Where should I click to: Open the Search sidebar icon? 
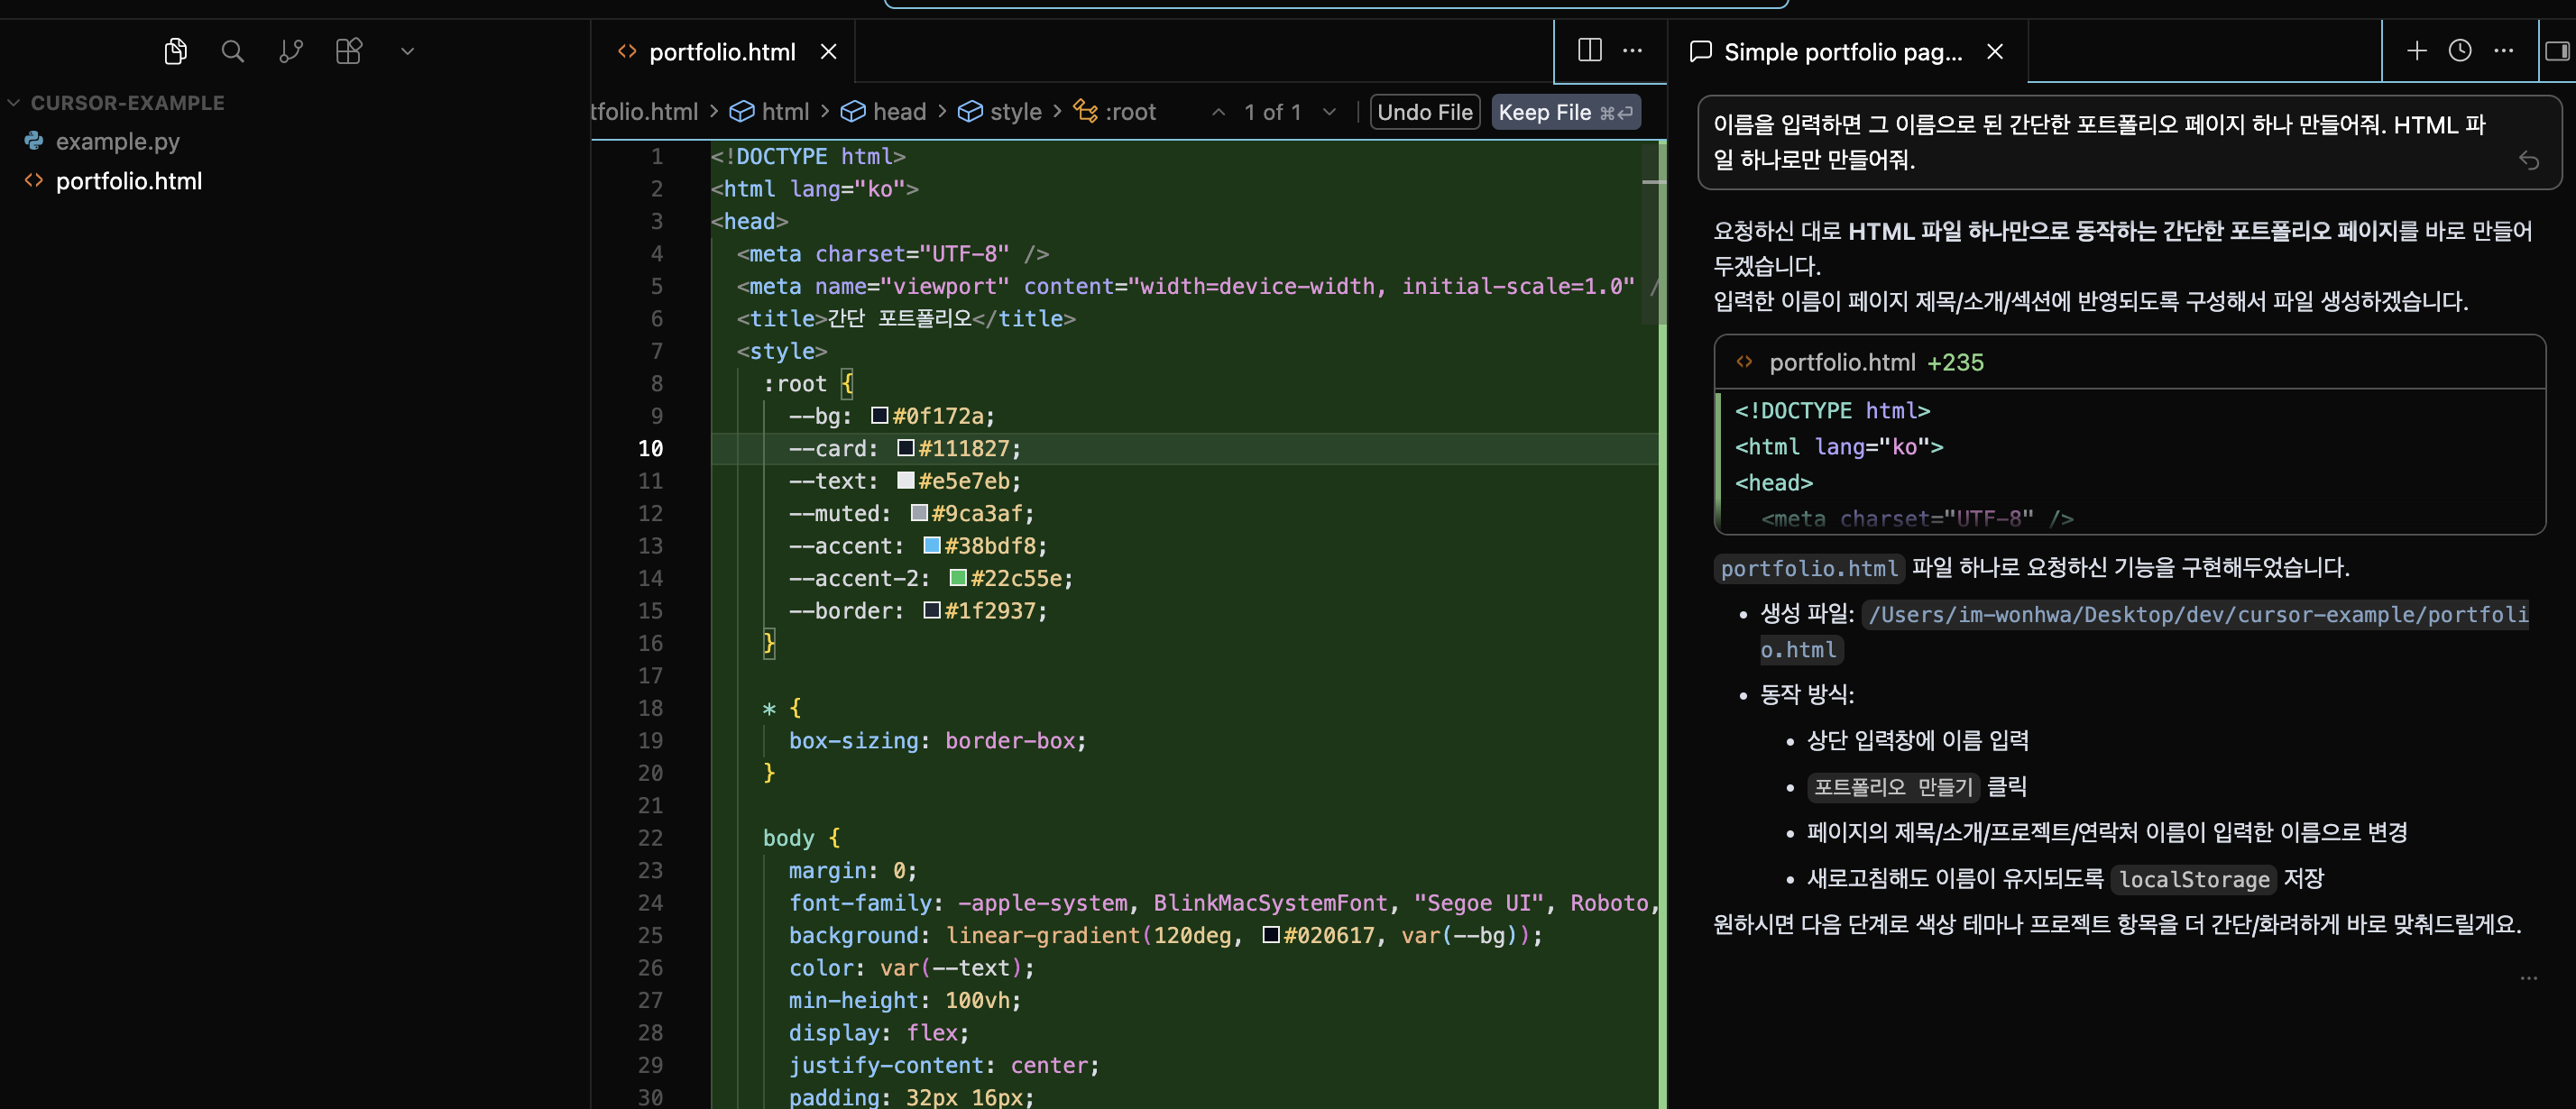233,51
